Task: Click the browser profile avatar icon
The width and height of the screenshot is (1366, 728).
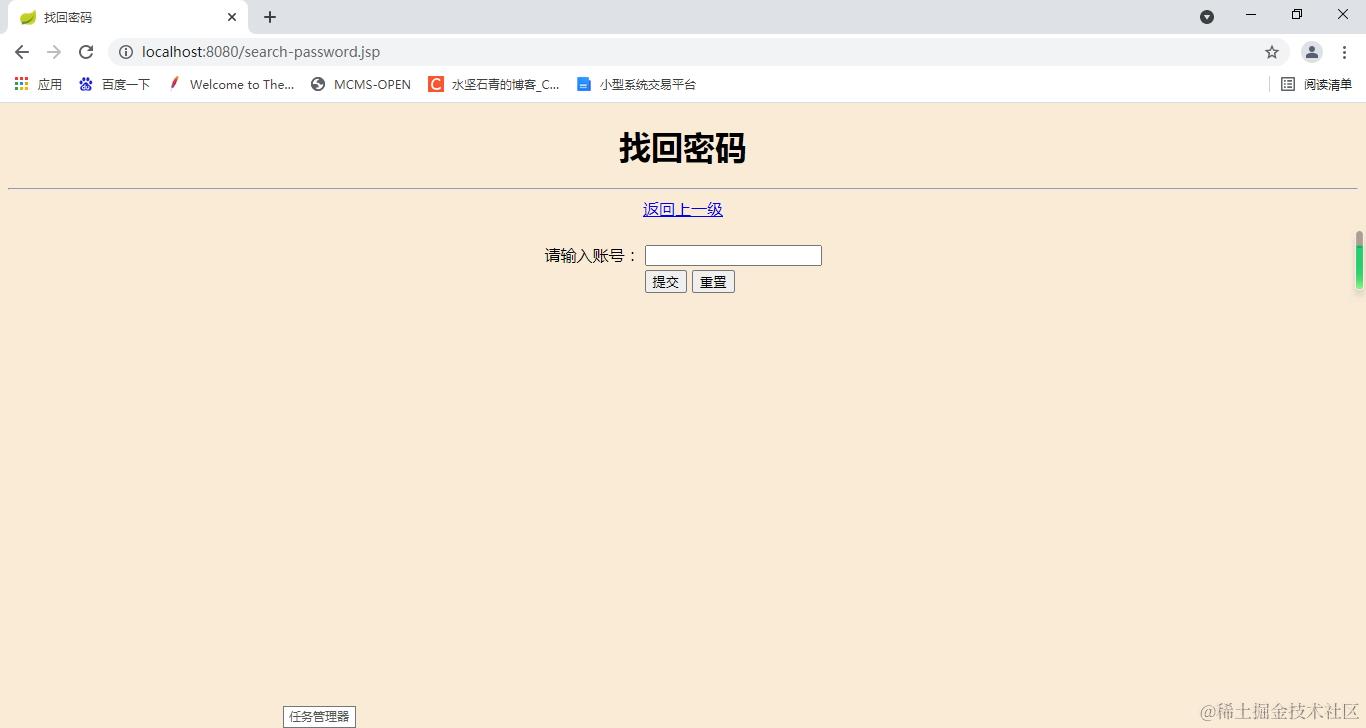Action: point(1311,52)
